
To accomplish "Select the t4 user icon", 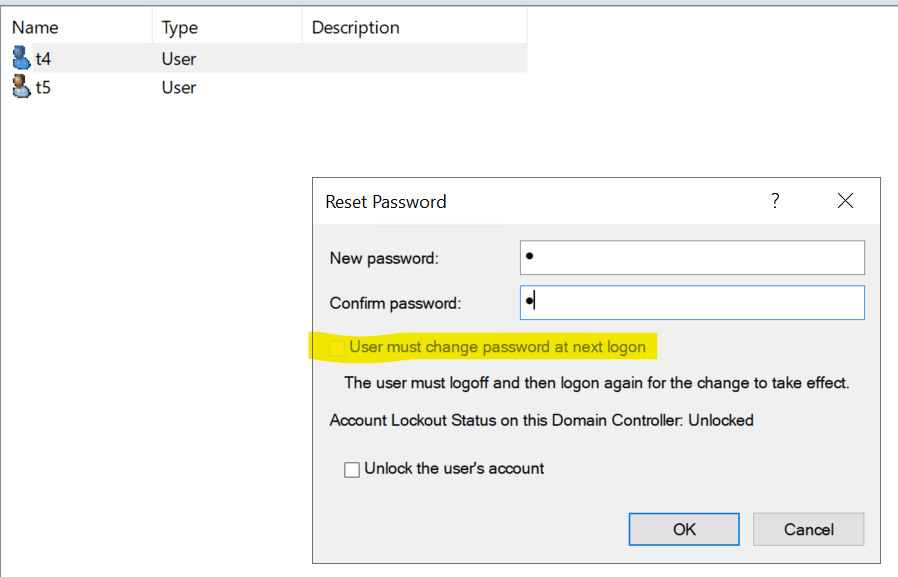I will [21, 58].
